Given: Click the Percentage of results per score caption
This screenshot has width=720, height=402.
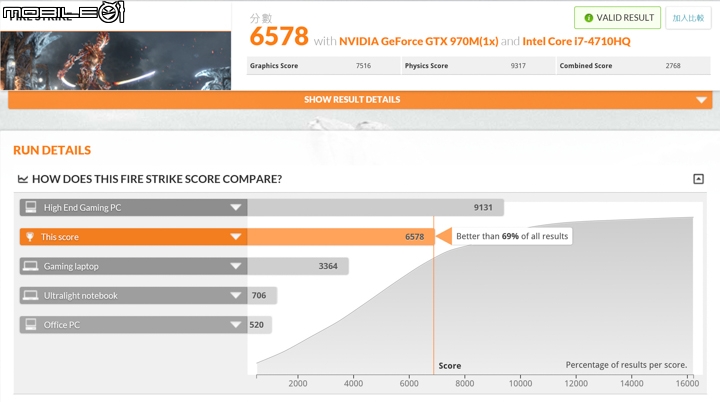Looking at the screenshot, I should point(626,365).
